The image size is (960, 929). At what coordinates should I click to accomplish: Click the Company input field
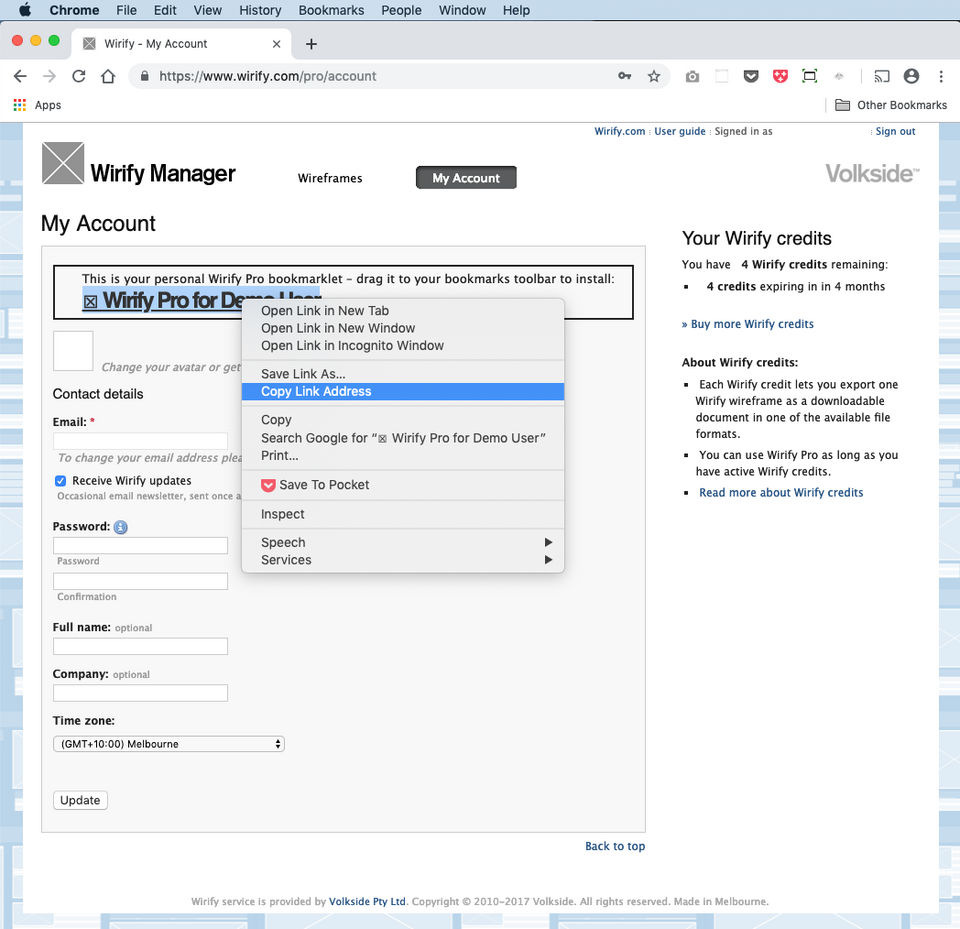coord(140,693)
